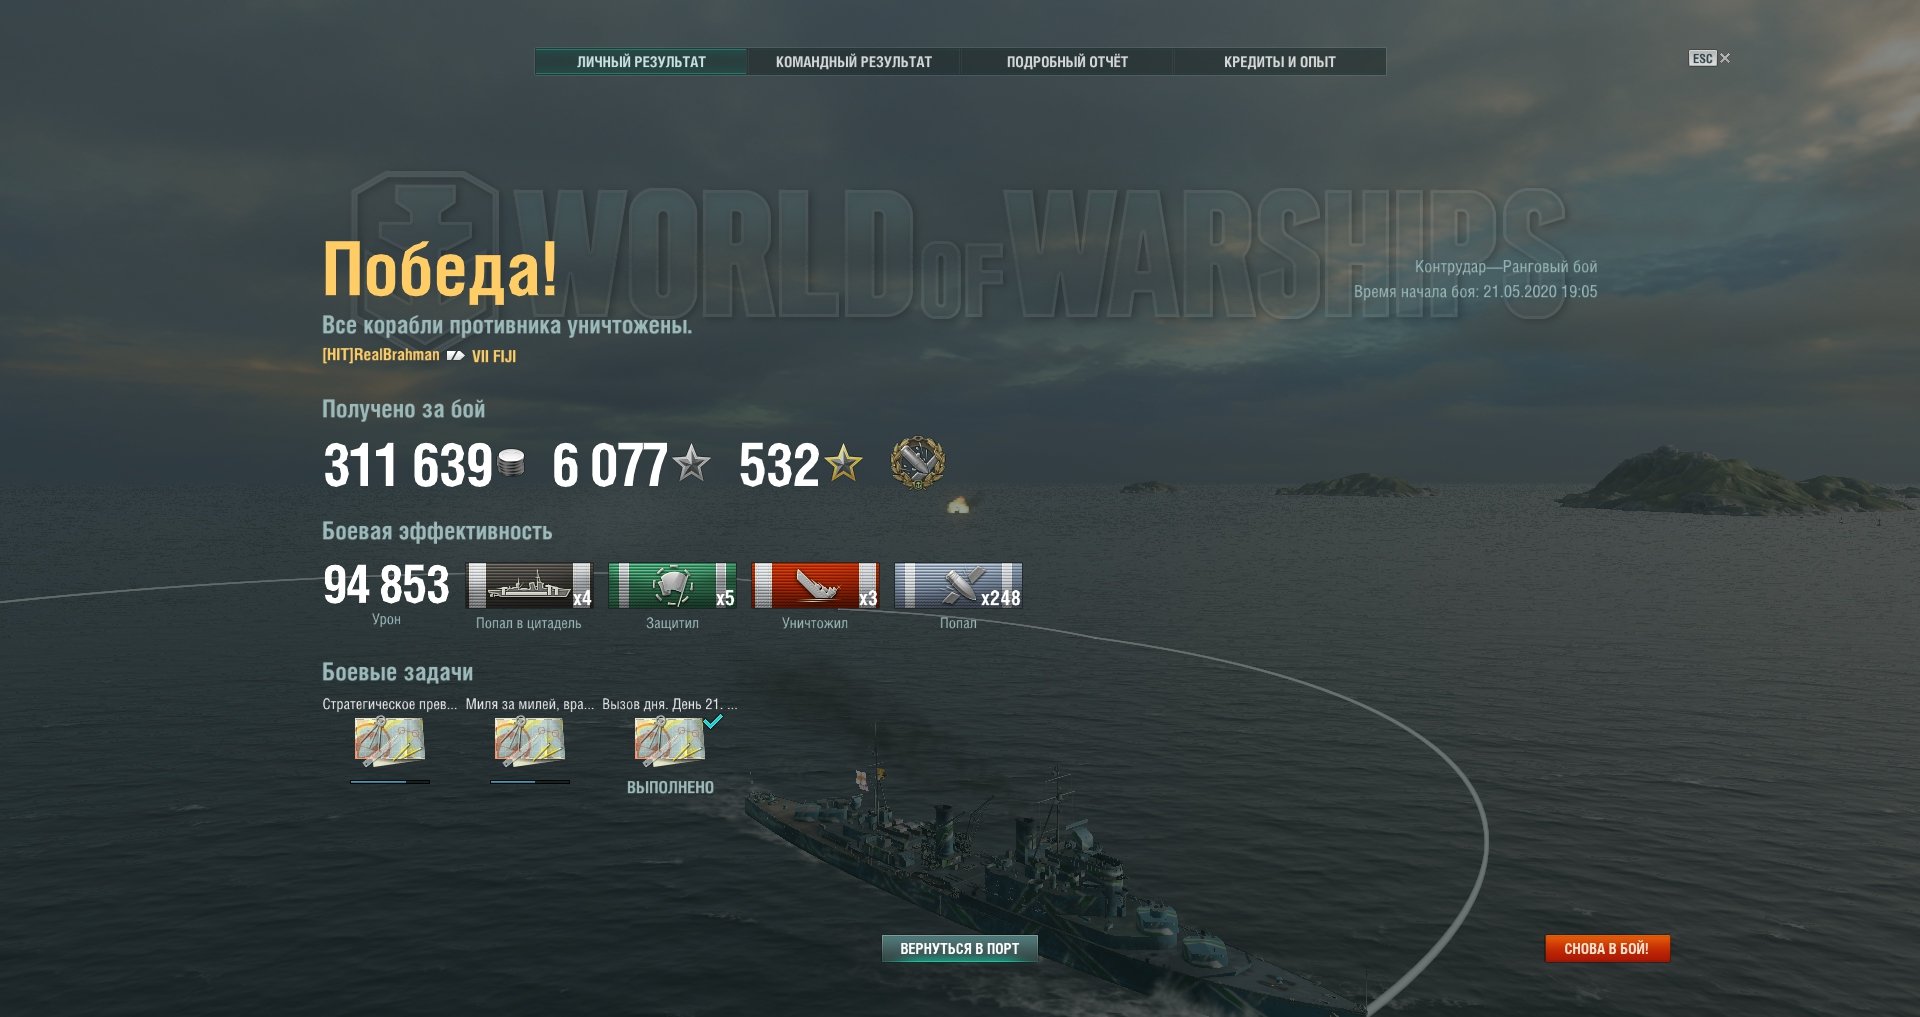1920x1017 pixels.
Task: Click the achievement medal badge icon
Action: (918, 463)
